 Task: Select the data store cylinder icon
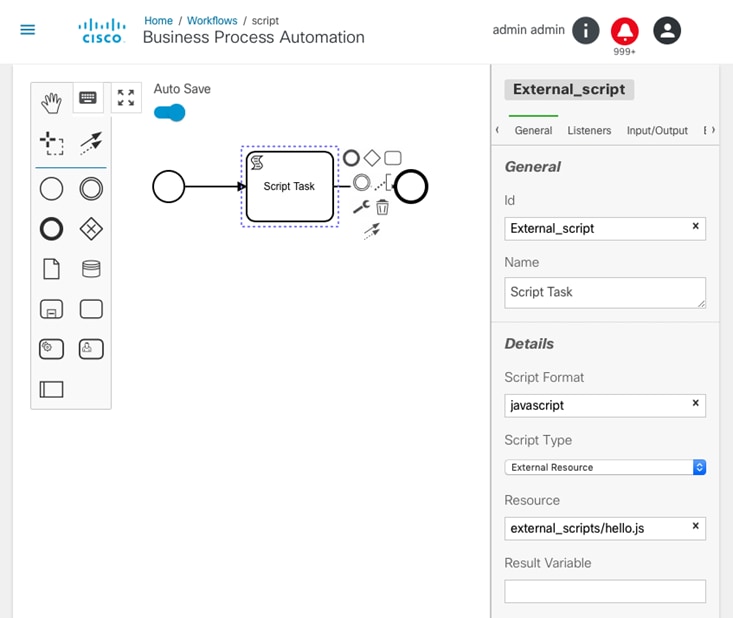click(x=91, y=269)
